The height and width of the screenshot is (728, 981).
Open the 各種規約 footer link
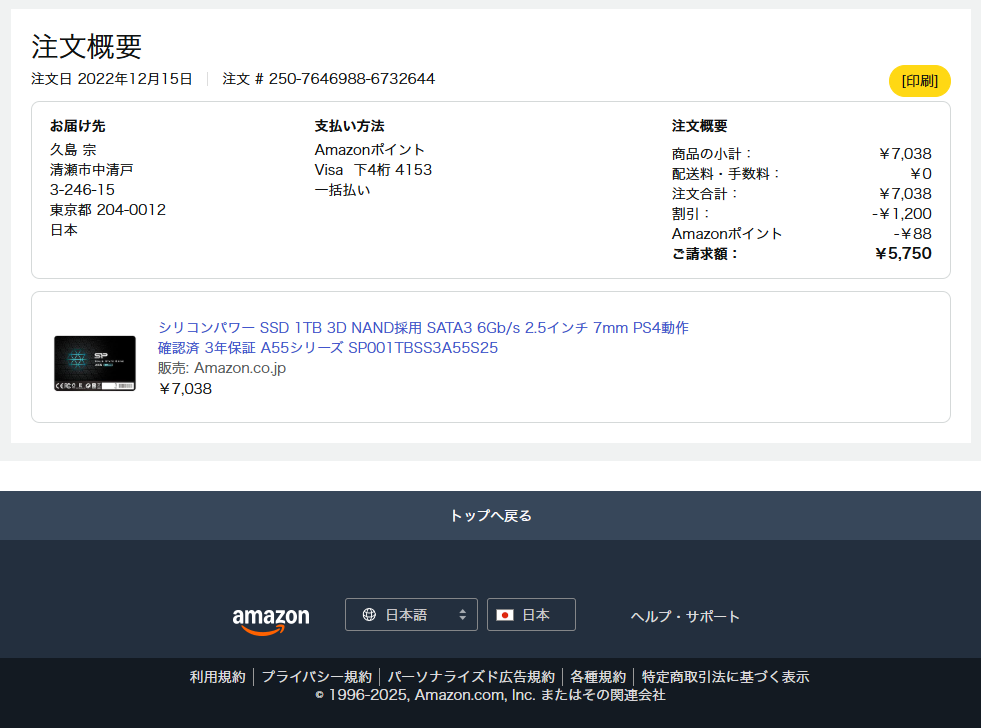point(598,677)
